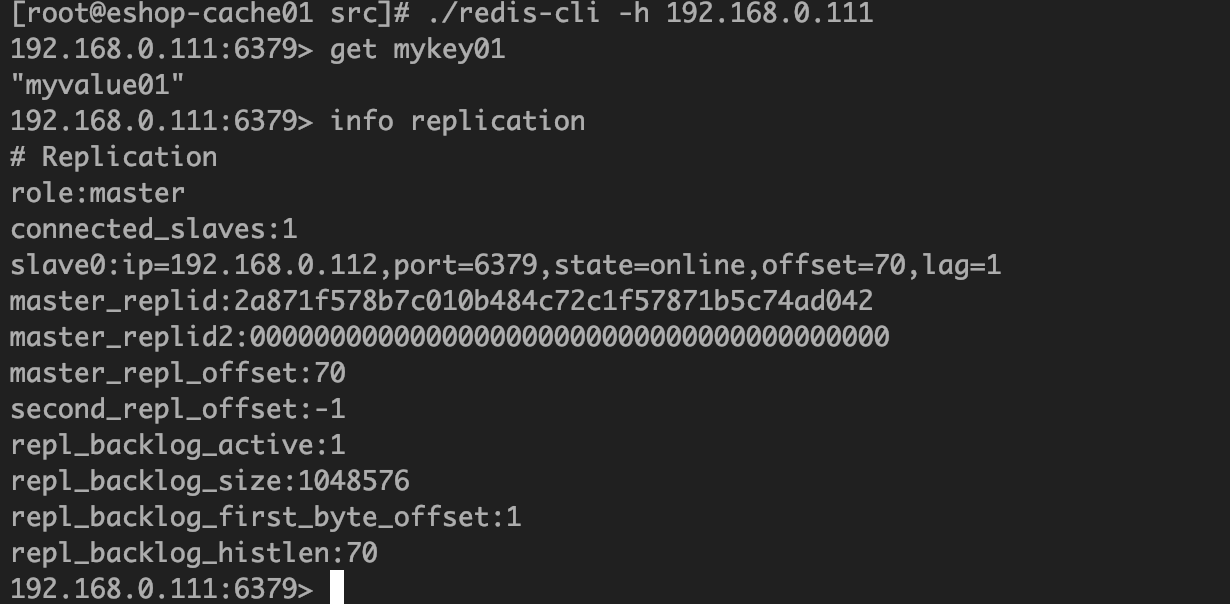The height and width of the screenshot is (604, 1230).
Task: Click the role:master line
Action: click(x=98, y=193)
